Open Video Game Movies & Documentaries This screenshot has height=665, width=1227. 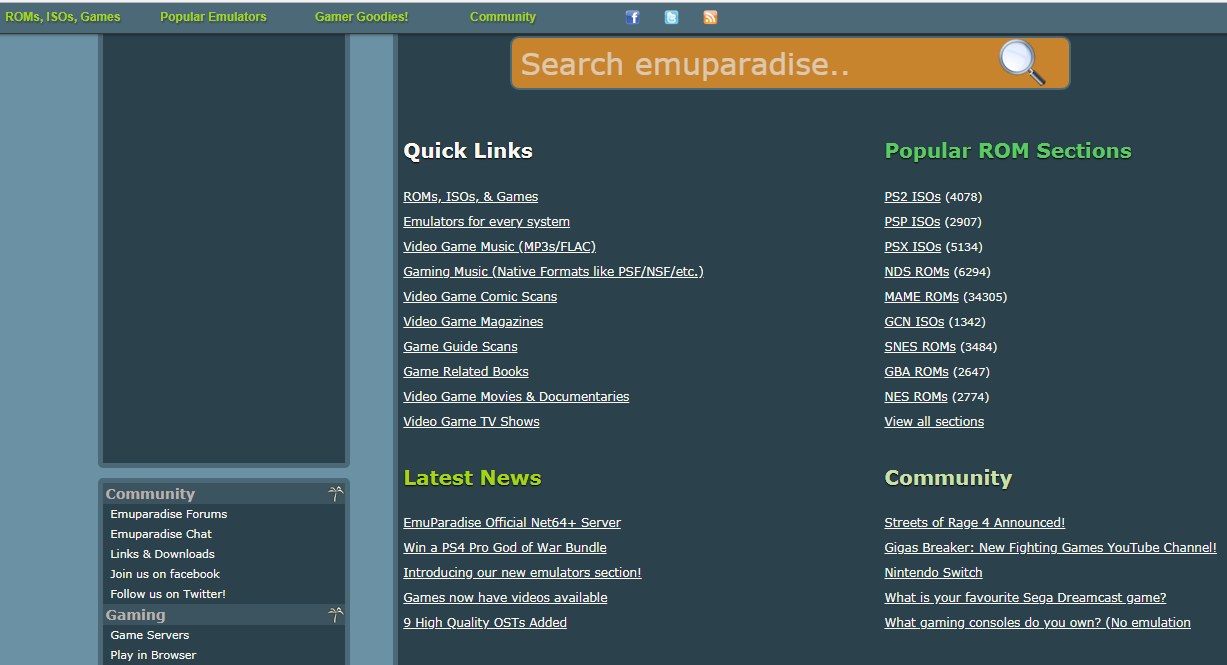tap(516, 397)
